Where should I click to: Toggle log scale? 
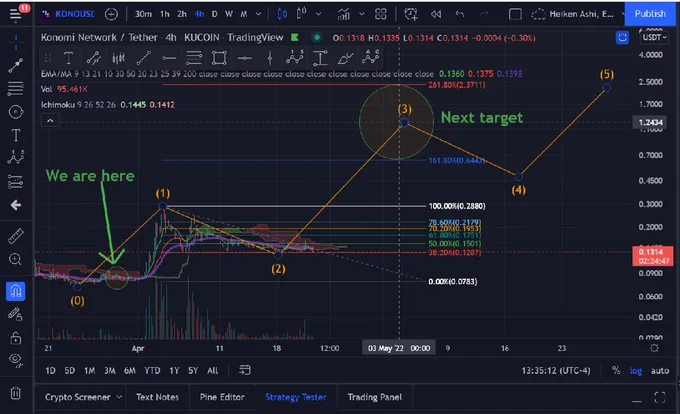point(636,371)
